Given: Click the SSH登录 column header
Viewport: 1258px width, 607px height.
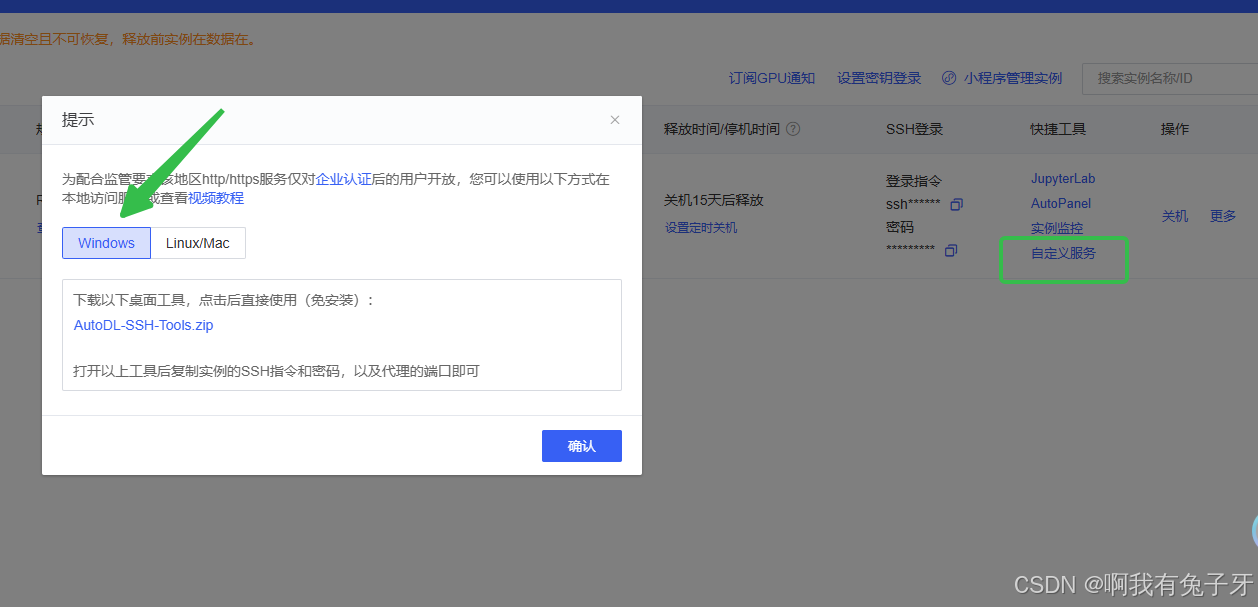Looking at the screenshot, I should pyautogui.click(x=914, y=129).
